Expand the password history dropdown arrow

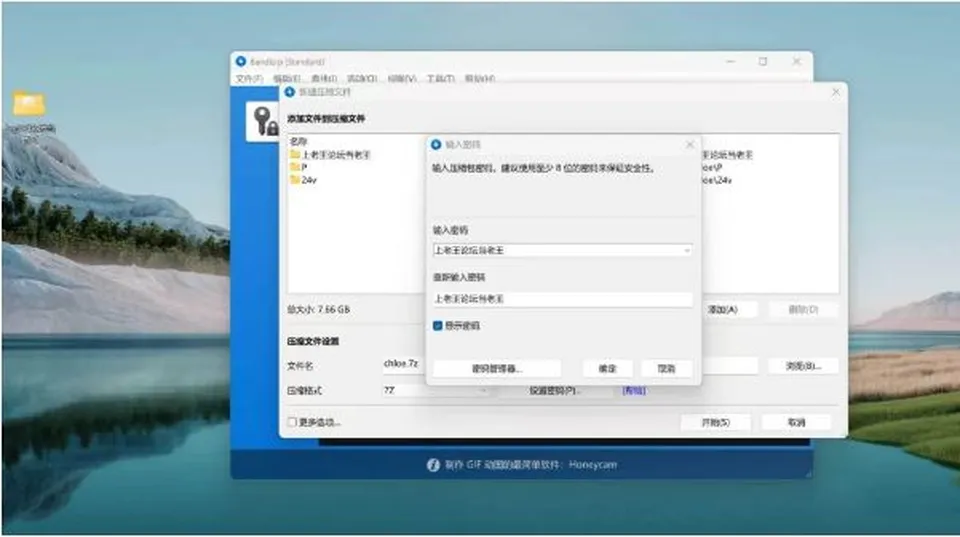coord(687,250)
